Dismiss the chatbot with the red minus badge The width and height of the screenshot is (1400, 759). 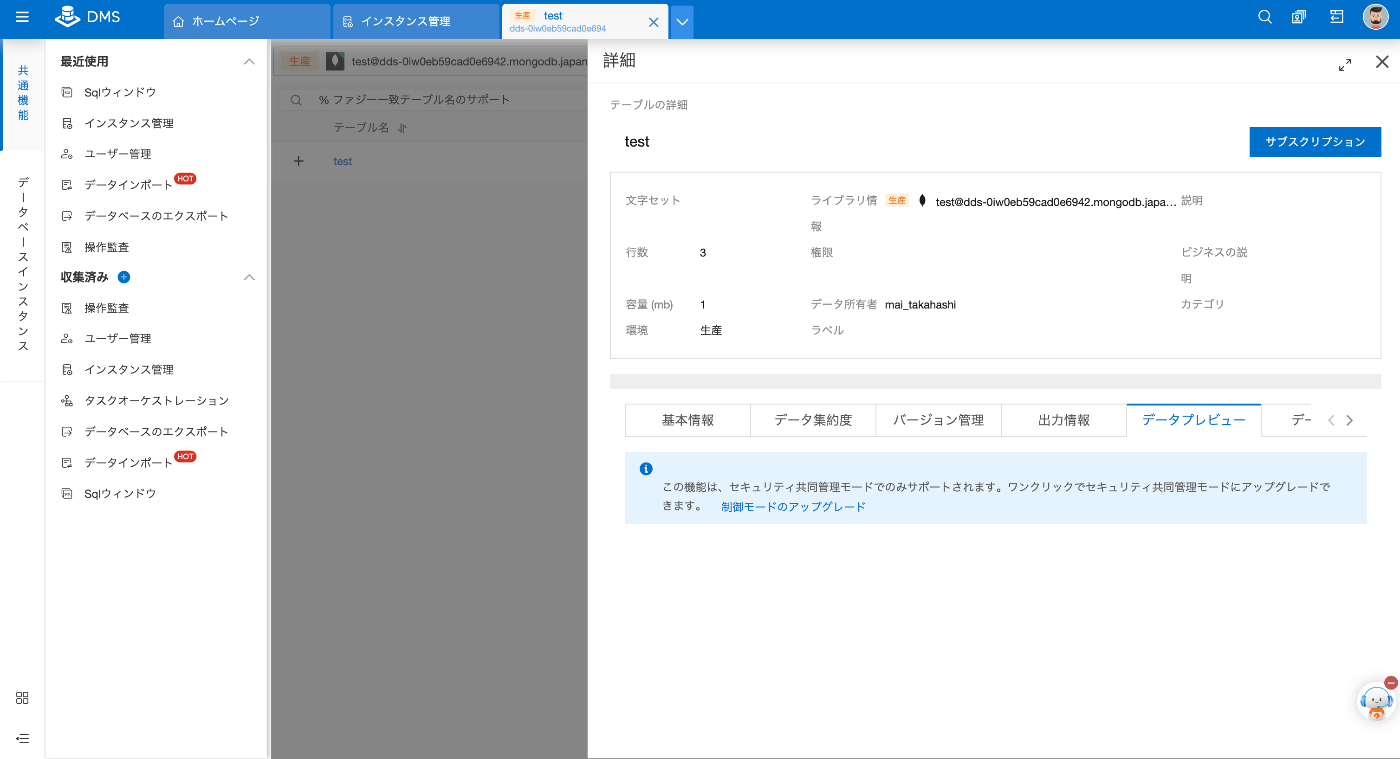click(x=1391, y=682)
